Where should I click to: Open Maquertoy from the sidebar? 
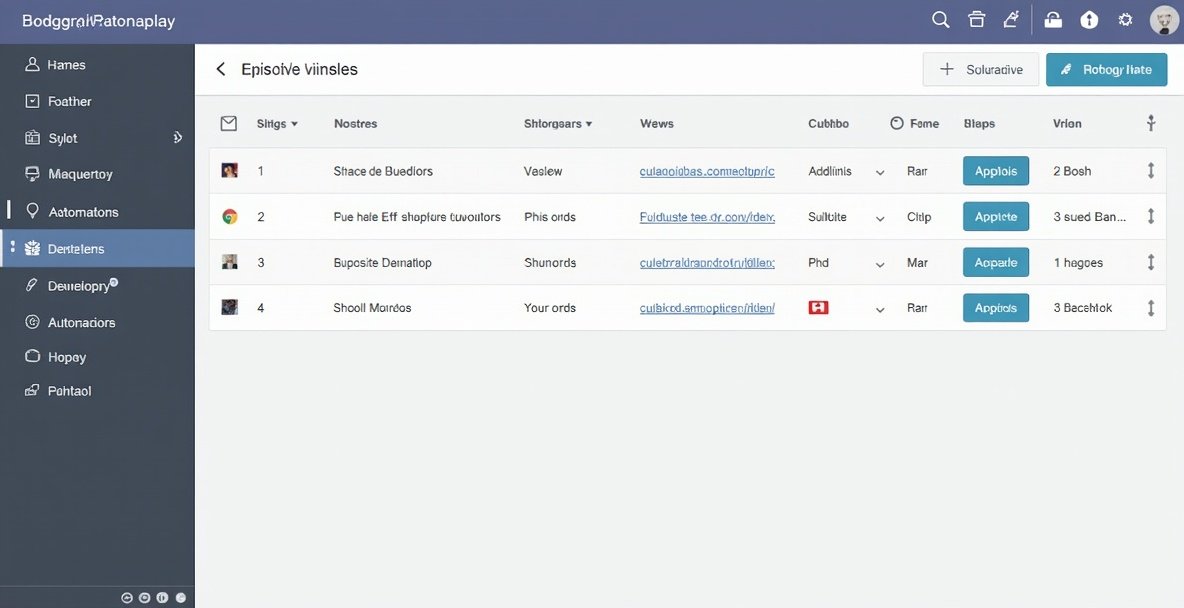click(80, 174)
